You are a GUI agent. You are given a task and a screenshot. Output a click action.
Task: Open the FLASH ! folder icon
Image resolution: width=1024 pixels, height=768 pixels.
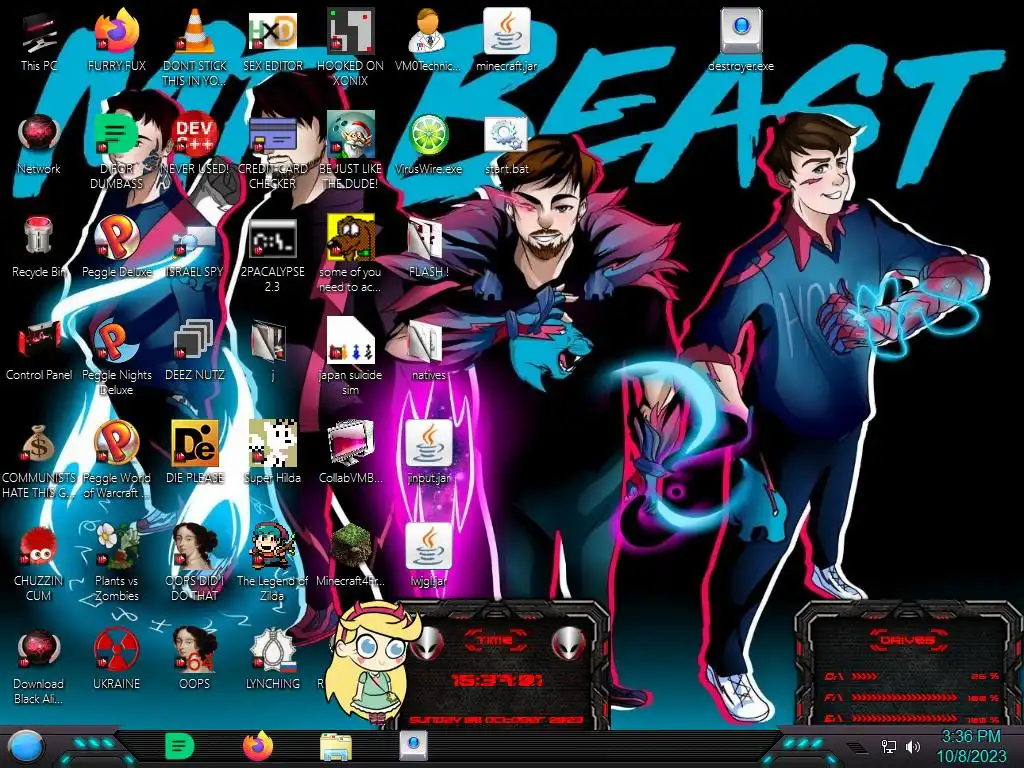pyautogui.click(x=428, y=247)
